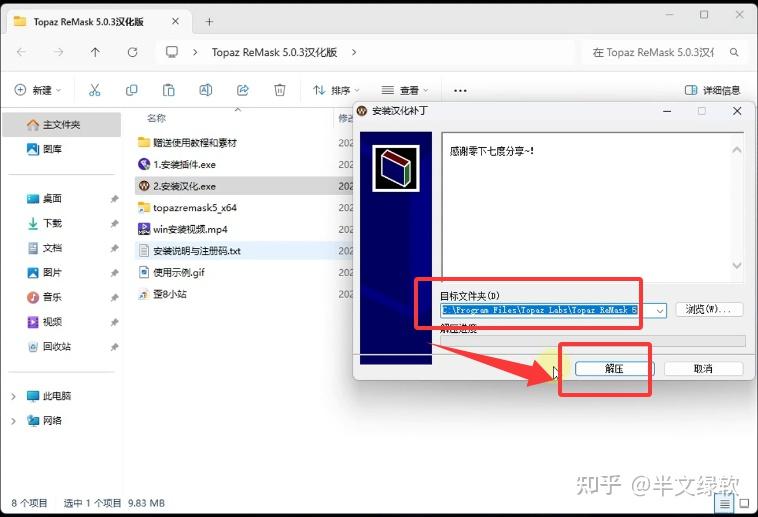
Task: Select the win安装视频.mp4 file
Action: 190,229
